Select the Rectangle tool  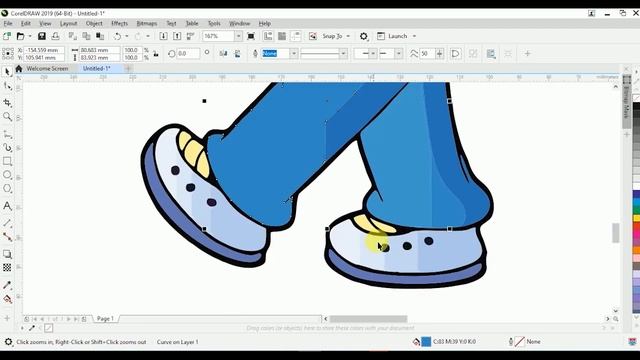tap(7, 161)
